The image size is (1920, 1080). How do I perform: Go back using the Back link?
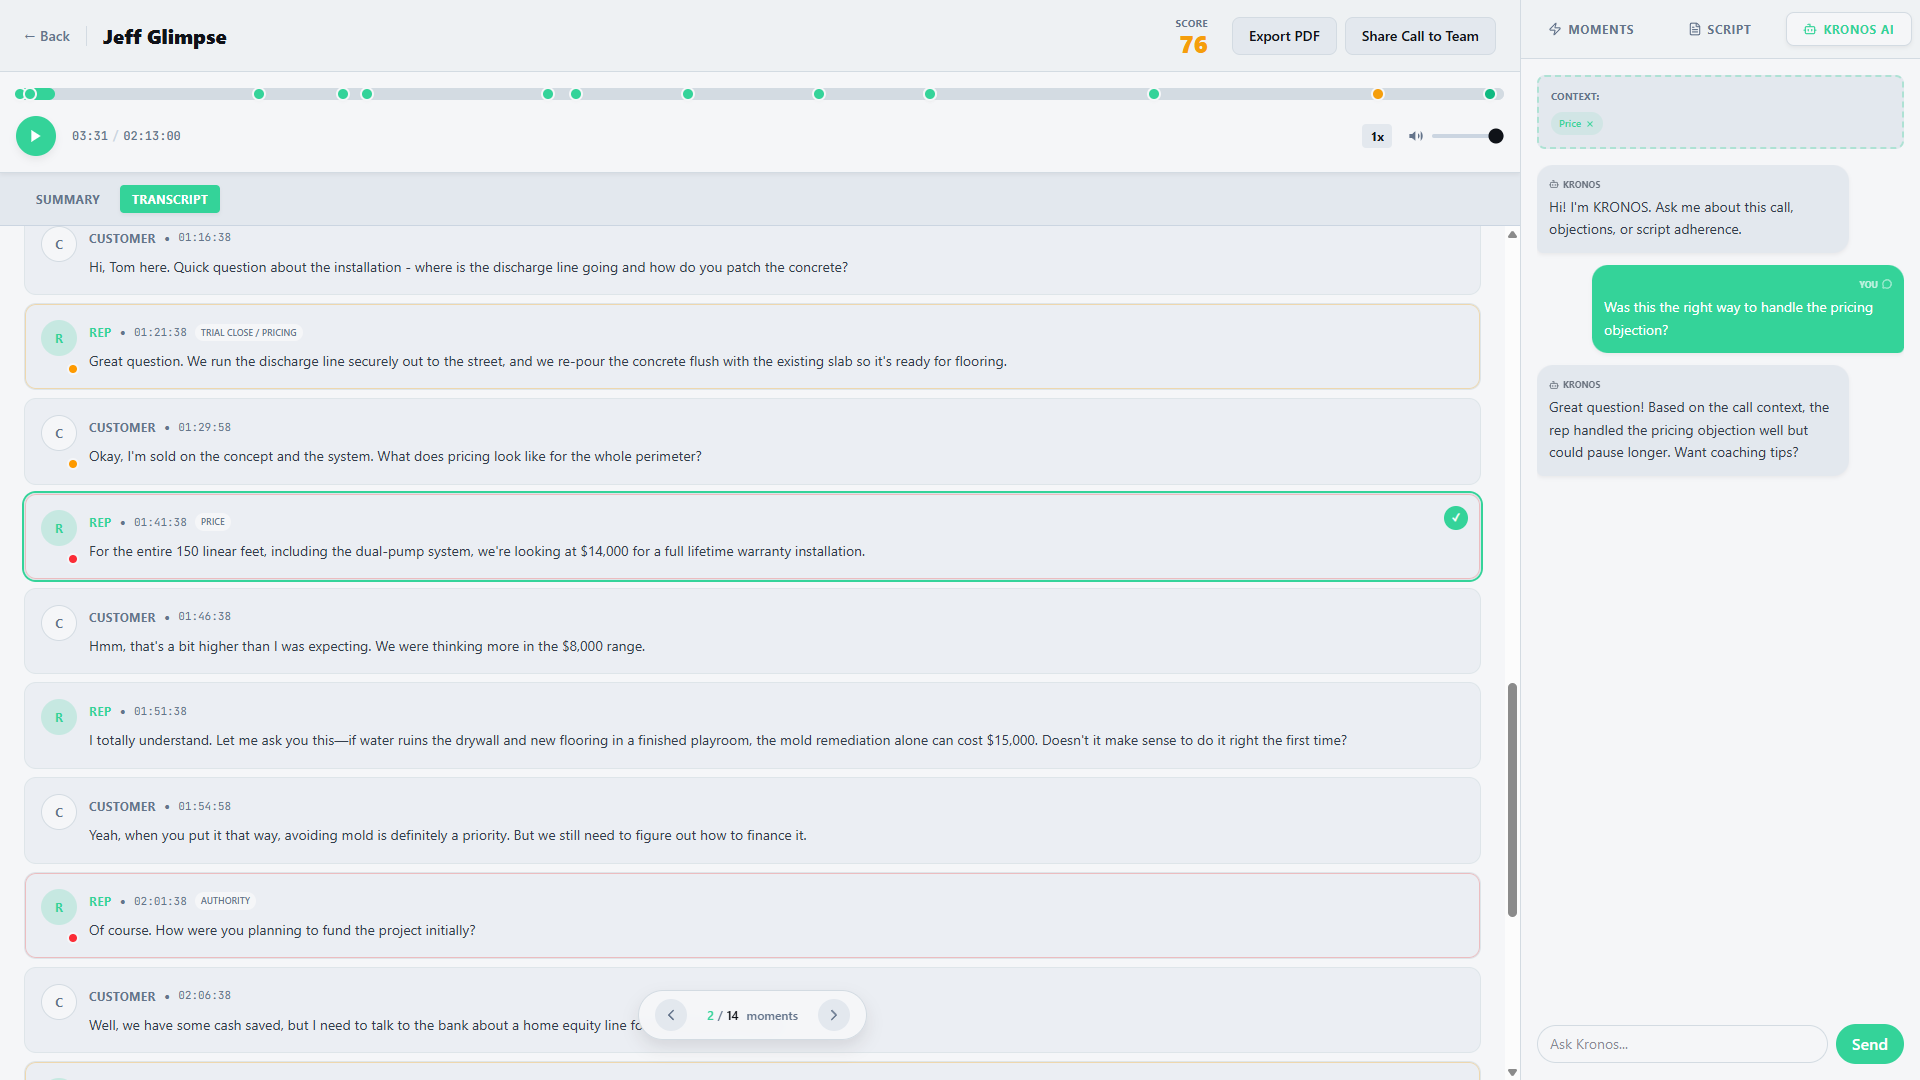[47, 36]
